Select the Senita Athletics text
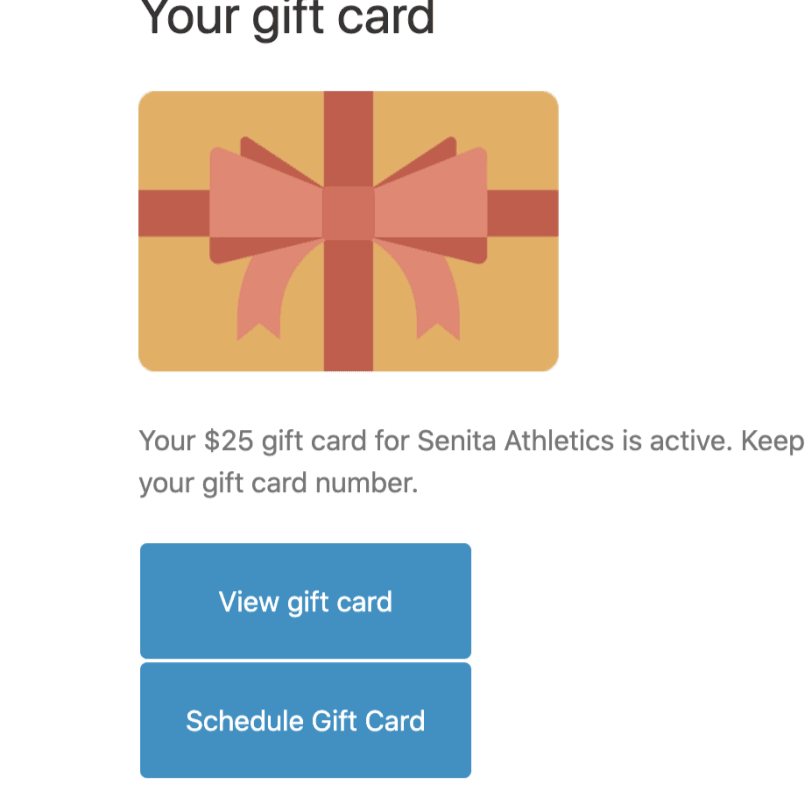The height and width of the screenshot is (812, 812). coord(512,440)
